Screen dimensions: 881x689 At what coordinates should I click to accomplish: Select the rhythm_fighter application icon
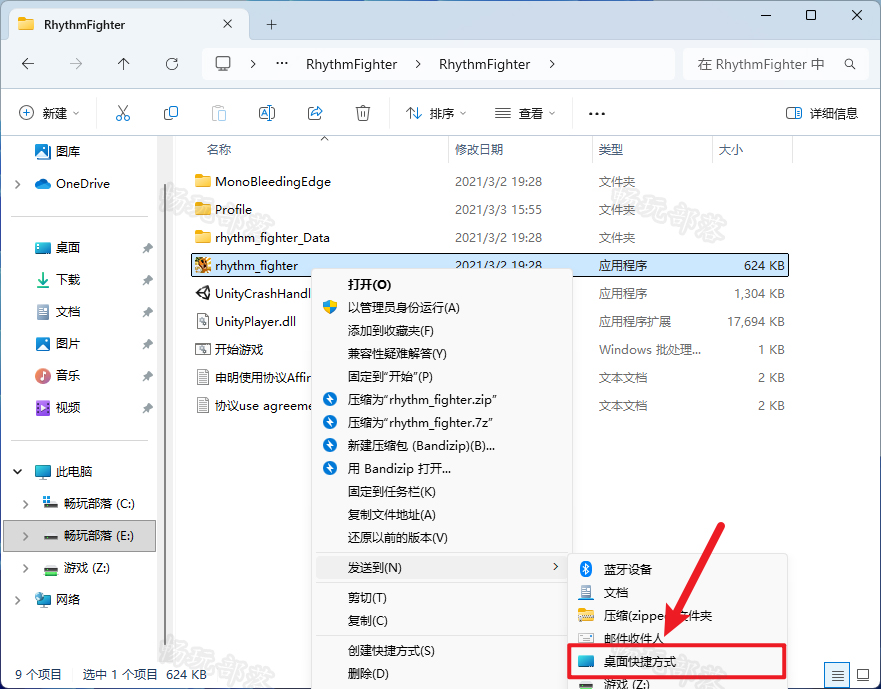[x=203, y=265]
